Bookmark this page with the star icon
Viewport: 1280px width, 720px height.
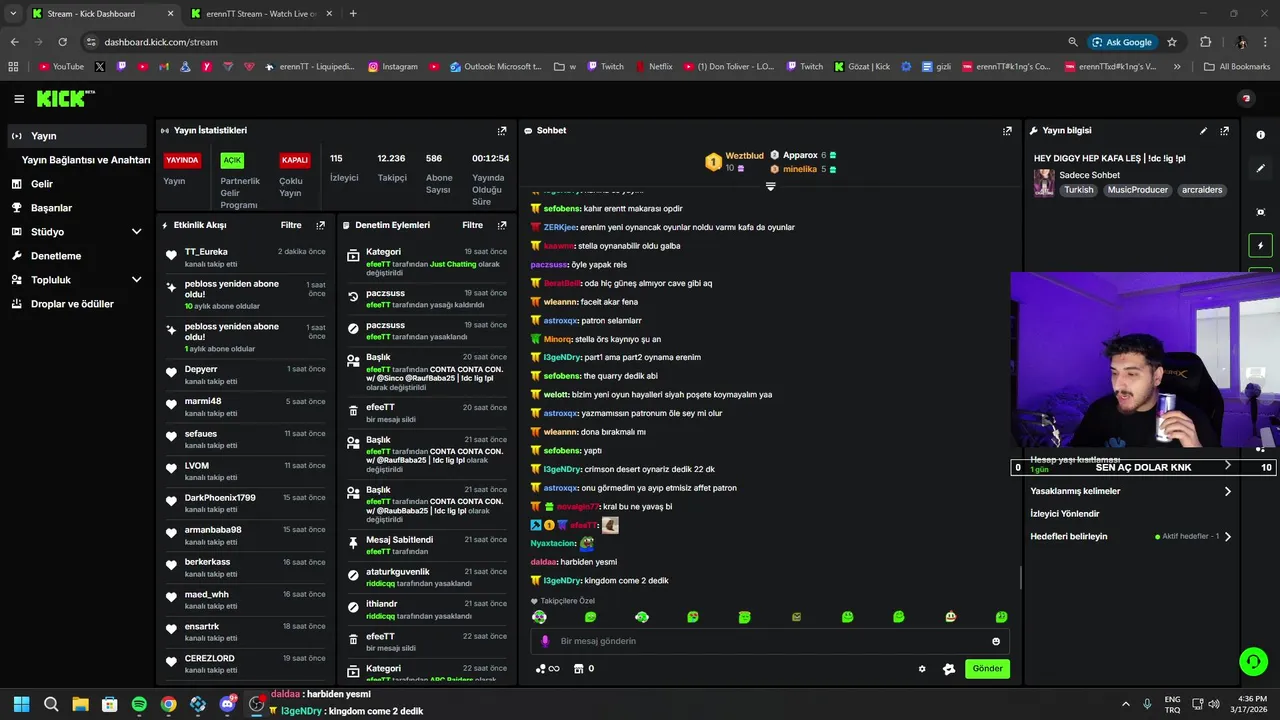(1172, 42)
